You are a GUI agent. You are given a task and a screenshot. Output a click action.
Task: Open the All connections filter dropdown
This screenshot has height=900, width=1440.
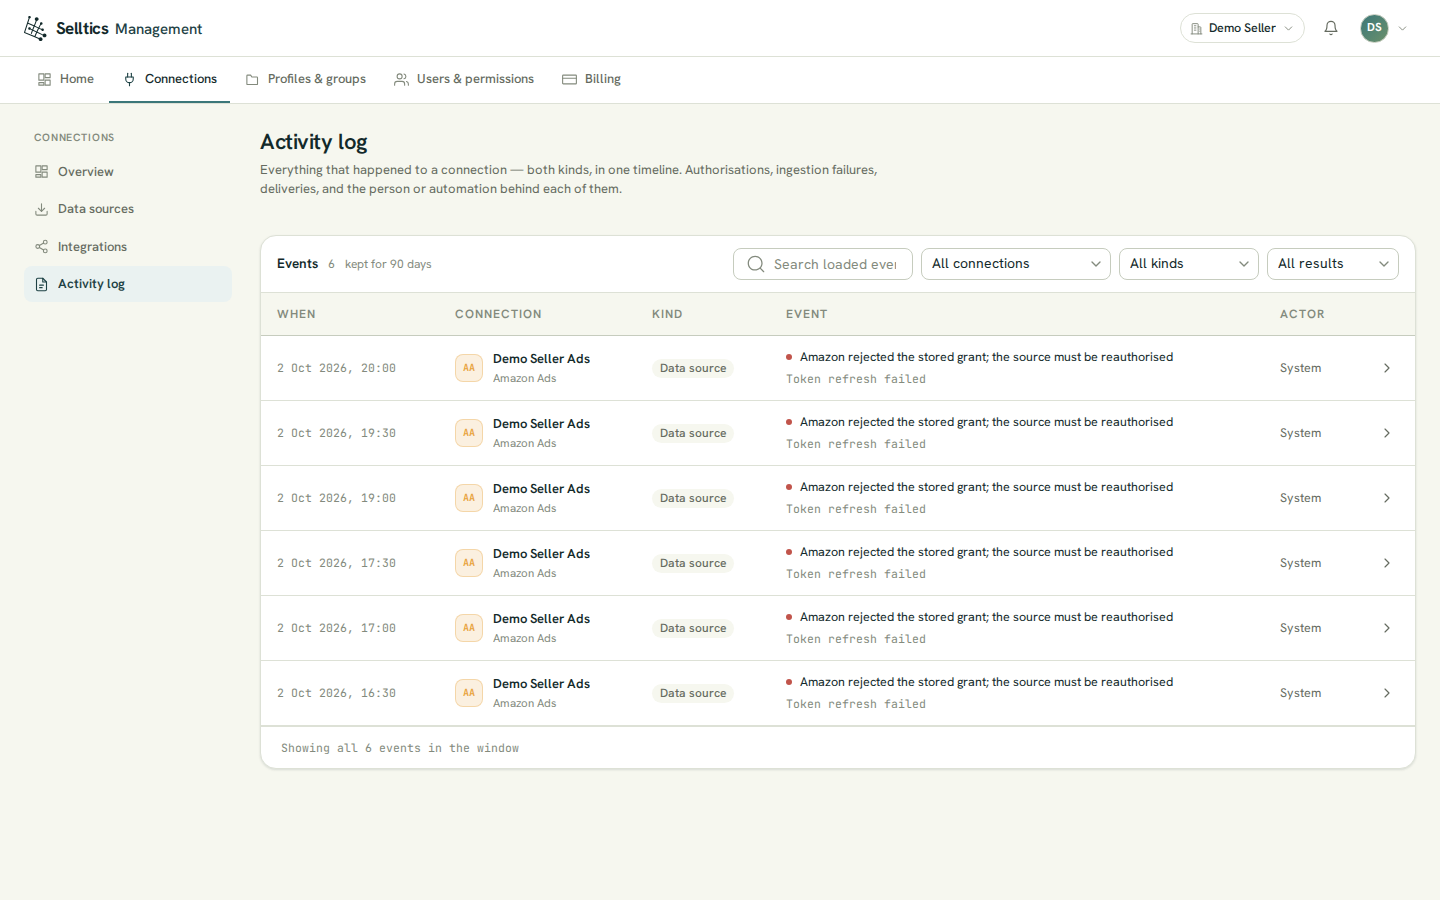point(1016,264)
